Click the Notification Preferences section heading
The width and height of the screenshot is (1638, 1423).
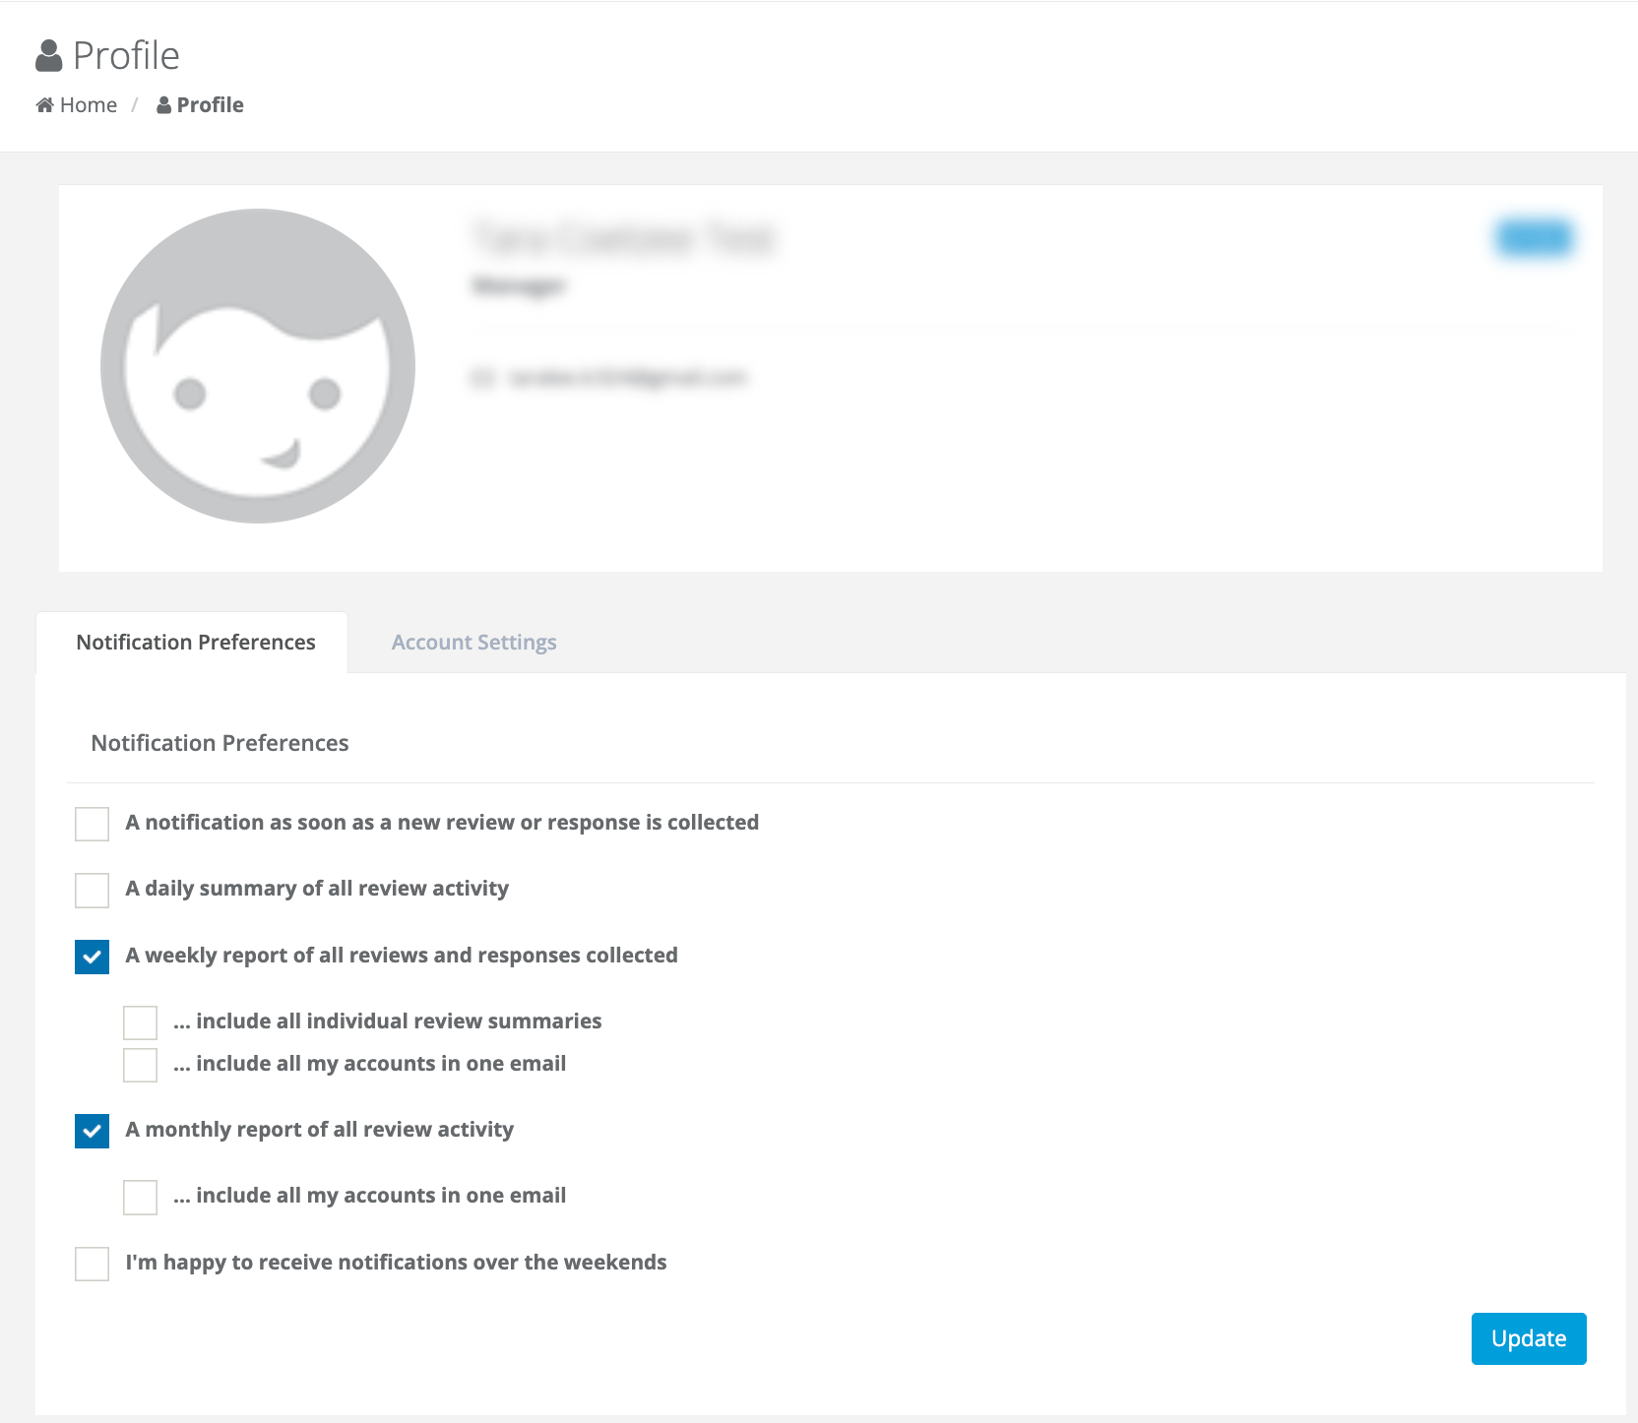pos(219,742)
